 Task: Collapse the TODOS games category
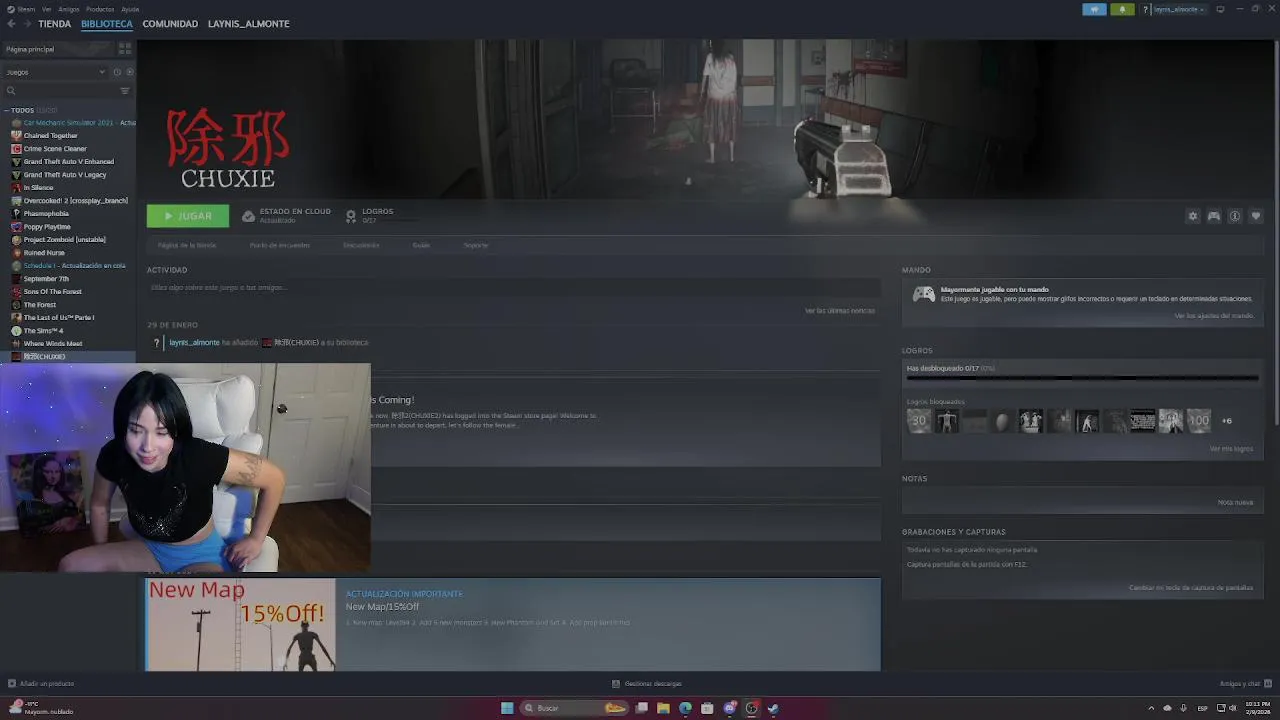(6, 110)
